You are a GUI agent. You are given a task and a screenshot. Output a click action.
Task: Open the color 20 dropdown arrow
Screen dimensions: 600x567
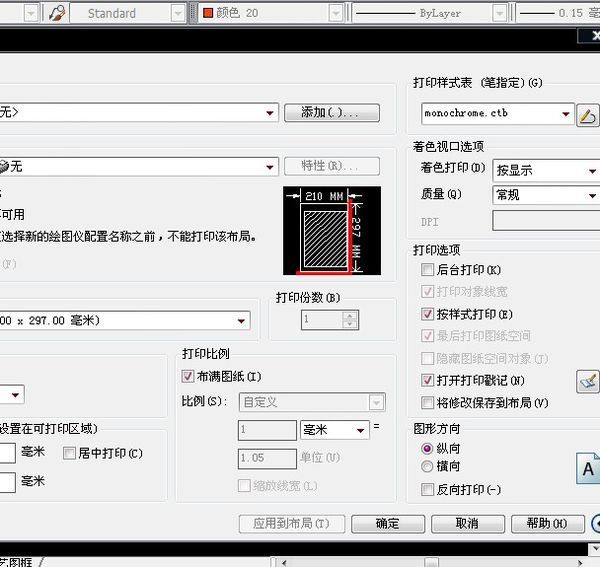pos(336,14)
